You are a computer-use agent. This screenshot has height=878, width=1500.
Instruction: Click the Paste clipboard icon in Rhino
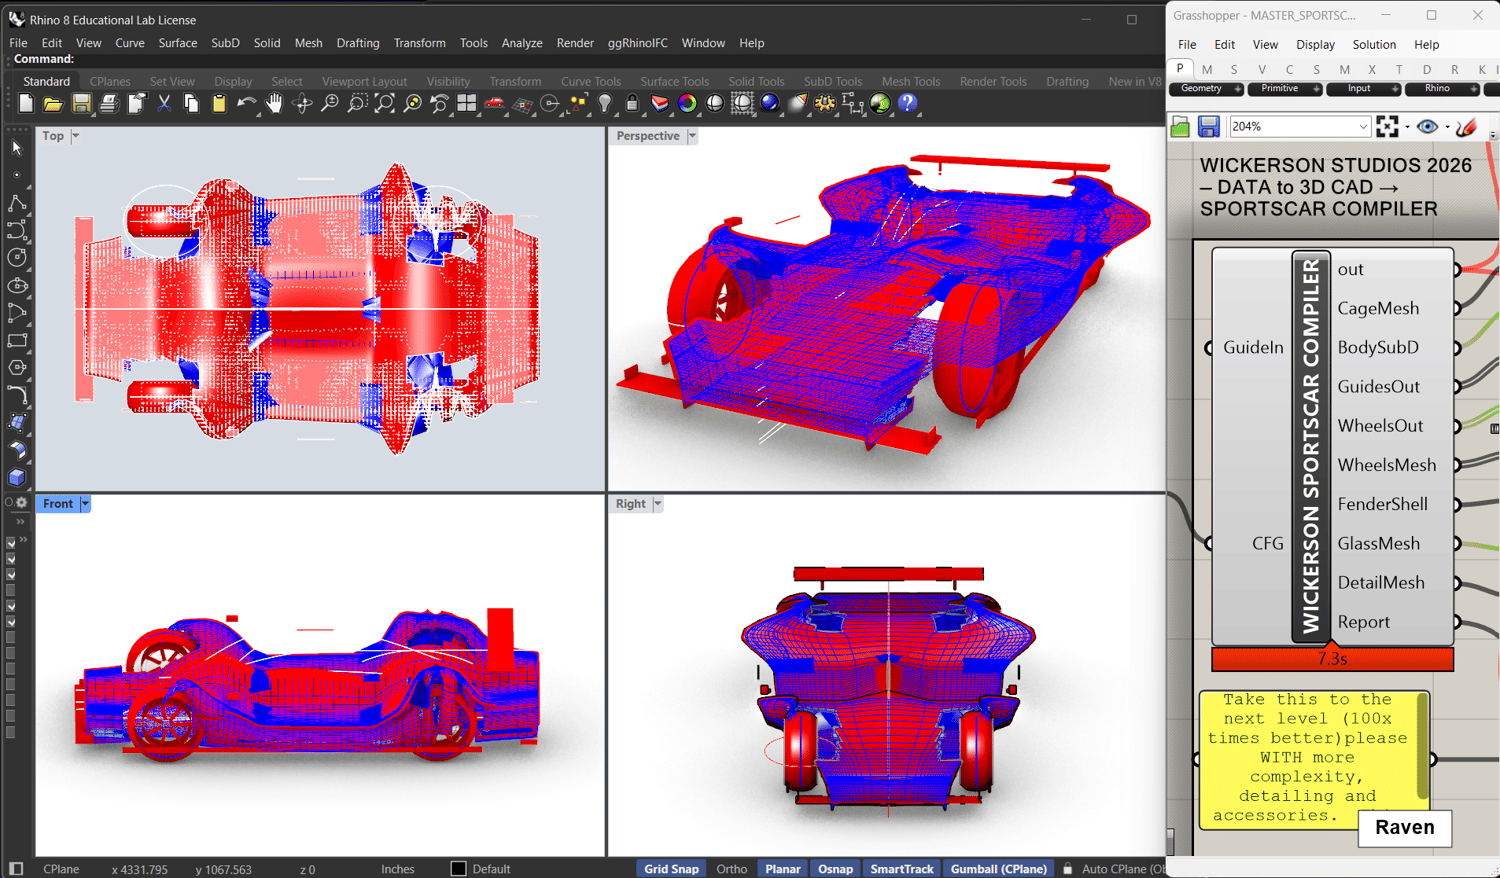[x=219, y=103]
